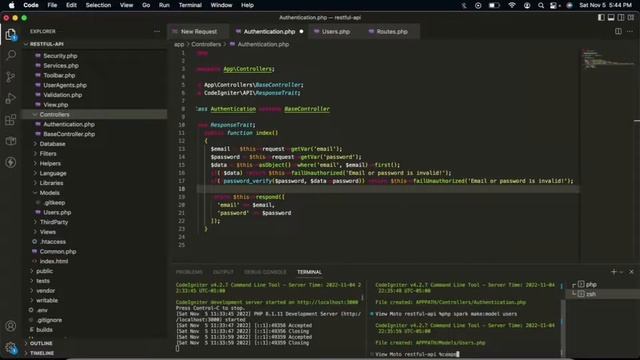This screenshot has height=360, width=640.
Task: Open the Terminal menu in menu bar
Action: click(190, 5)
